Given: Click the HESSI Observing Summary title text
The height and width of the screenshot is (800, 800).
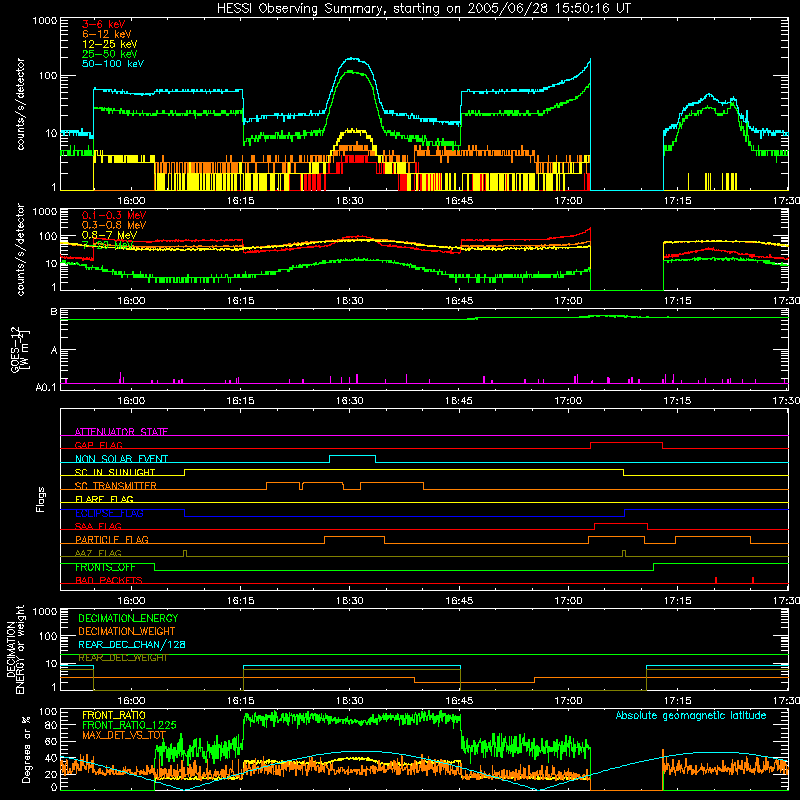Looking at the screenshot, I should click(423, 9).
